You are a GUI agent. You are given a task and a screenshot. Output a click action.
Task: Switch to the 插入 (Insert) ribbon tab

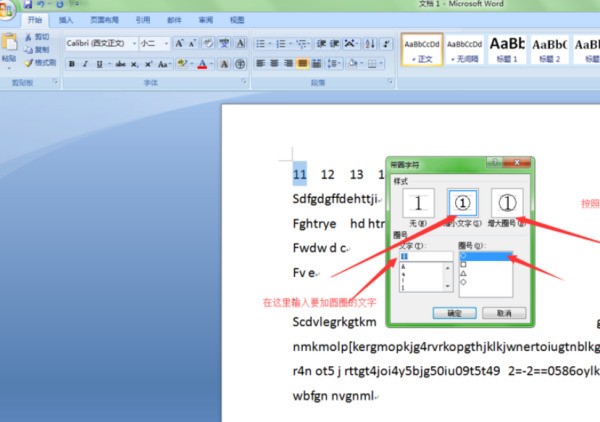tap(66, 19)
